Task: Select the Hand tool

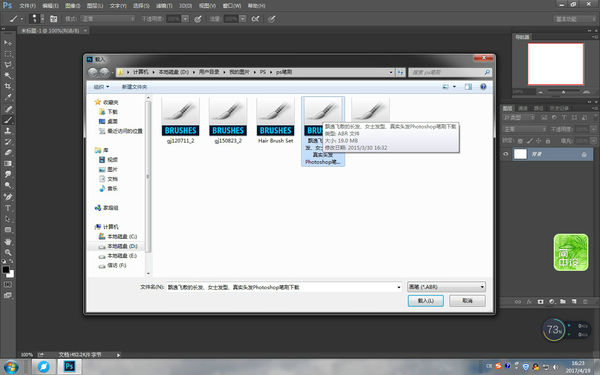Action: (x=8, y=241)
